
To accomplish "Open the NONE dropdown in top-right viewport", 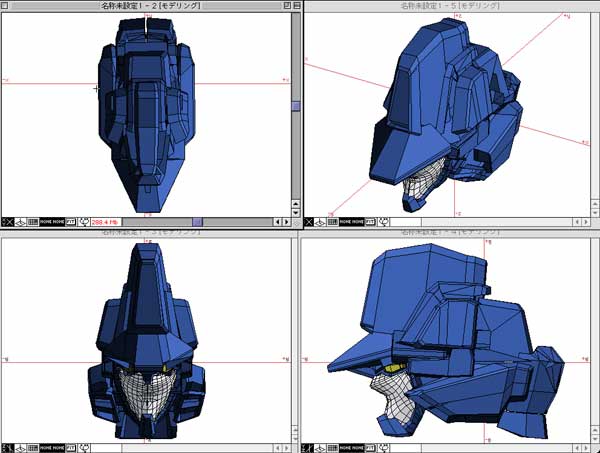I will [x=345, y=221].
